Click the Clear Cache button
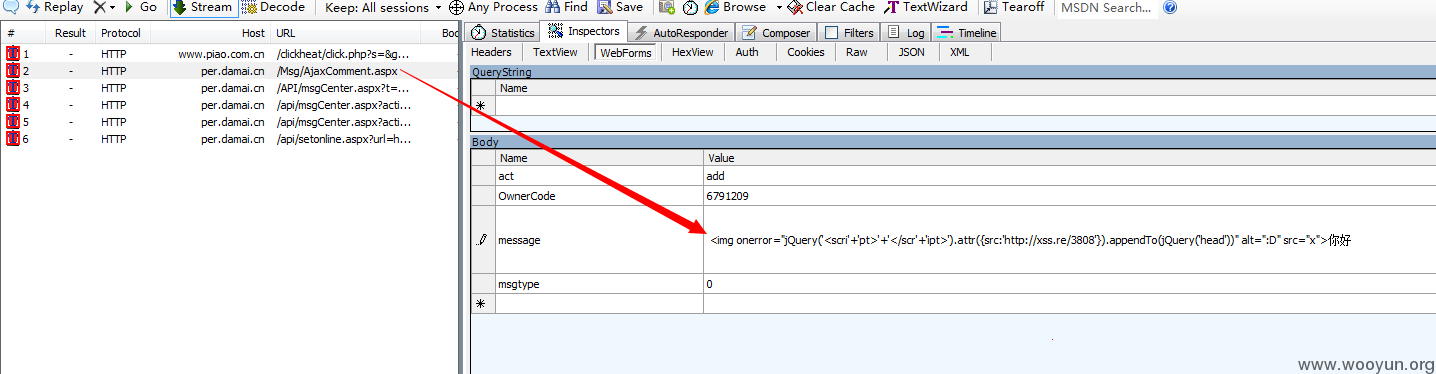The height and width of the screenshot is (374, 1436). tap(831, 7)
